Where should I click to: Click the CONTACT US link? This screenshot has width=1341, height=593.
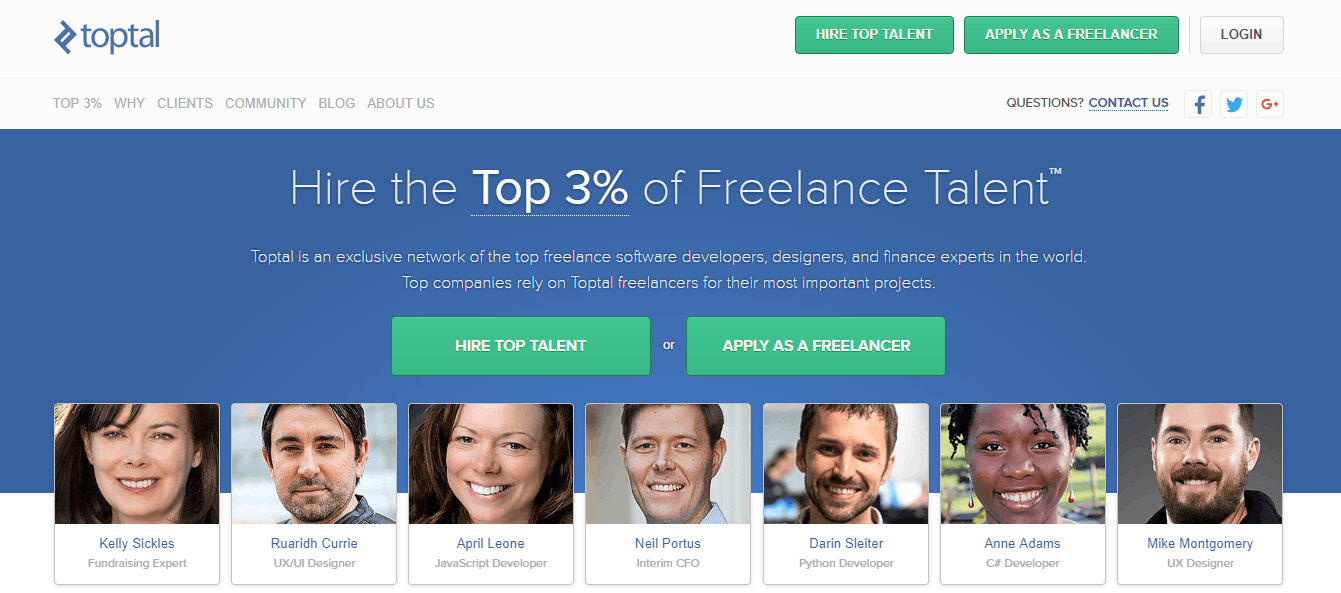[x=1128, y=103]
